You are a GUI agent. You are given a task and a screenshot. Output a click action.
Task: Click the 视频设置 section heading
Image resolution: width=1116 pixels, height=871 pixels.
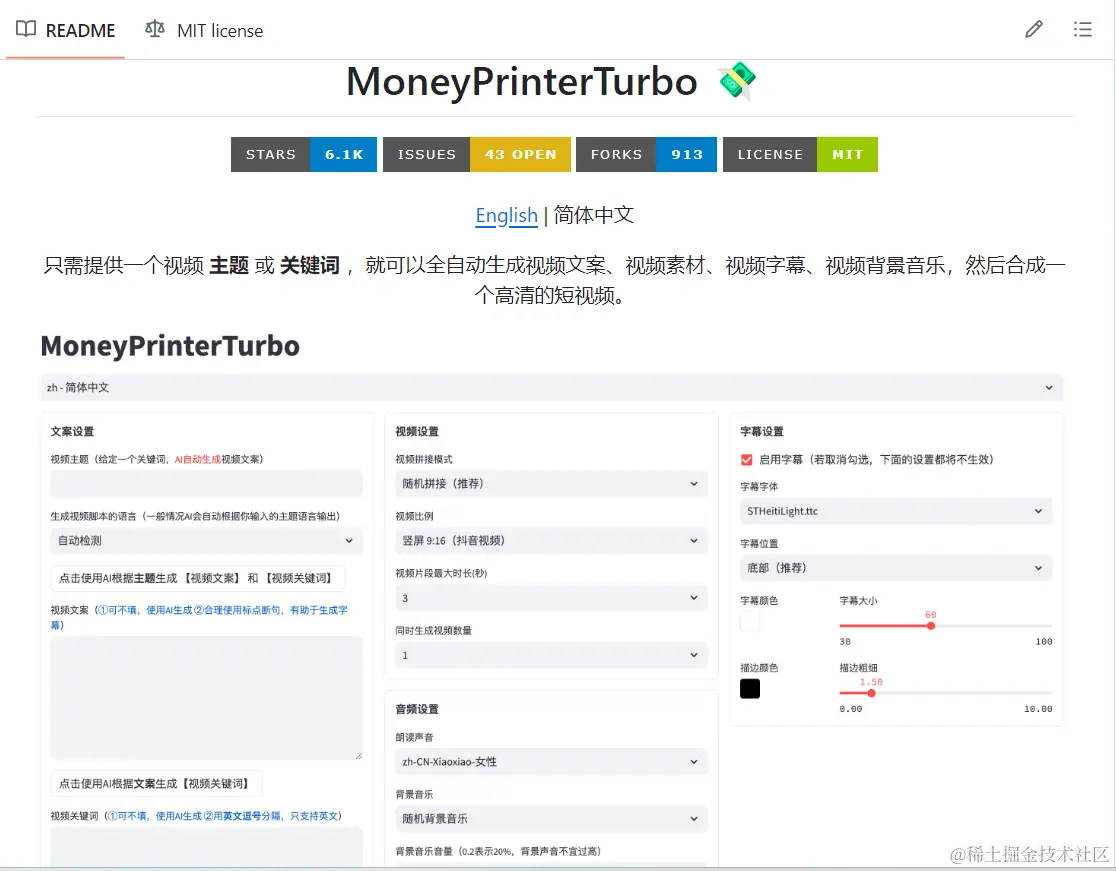tap(417, 431)
